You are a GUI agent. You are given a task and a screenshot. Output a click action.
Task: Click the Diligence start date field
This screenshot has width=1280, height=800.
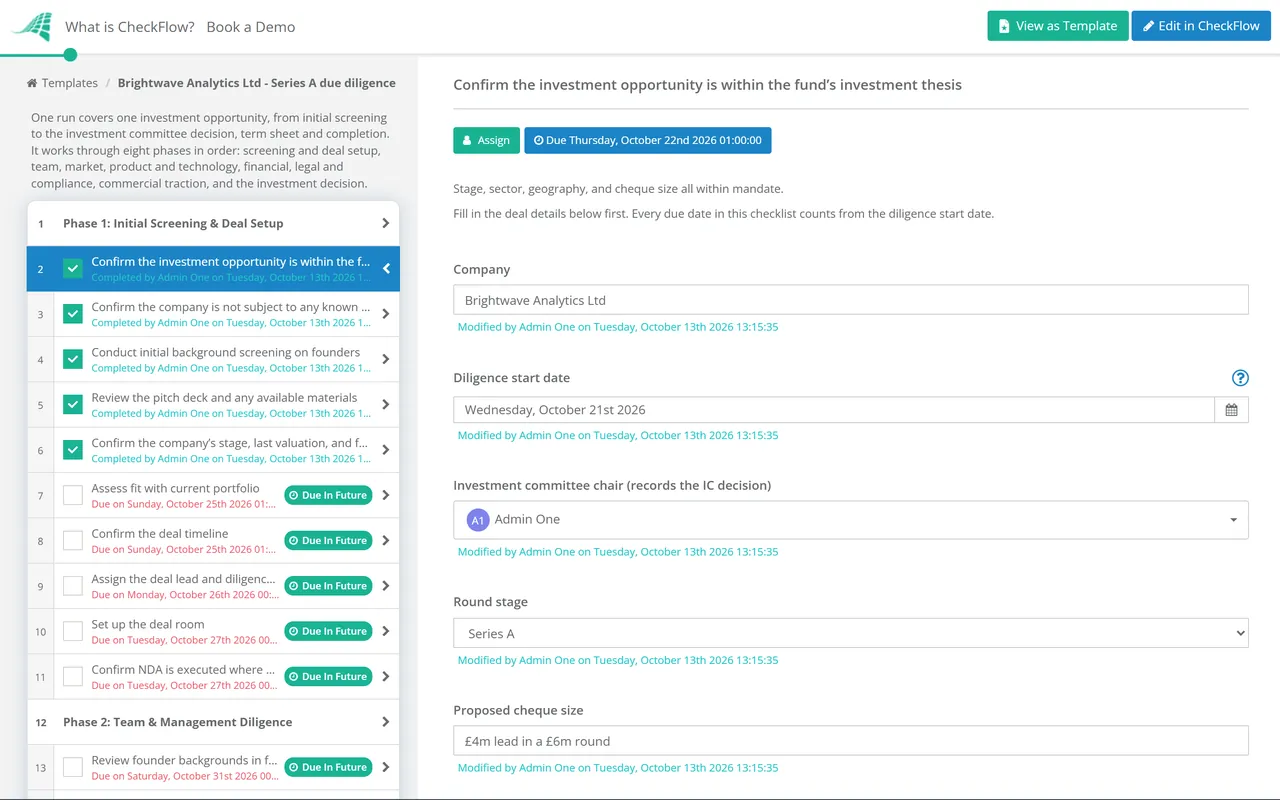coord(834,410)
